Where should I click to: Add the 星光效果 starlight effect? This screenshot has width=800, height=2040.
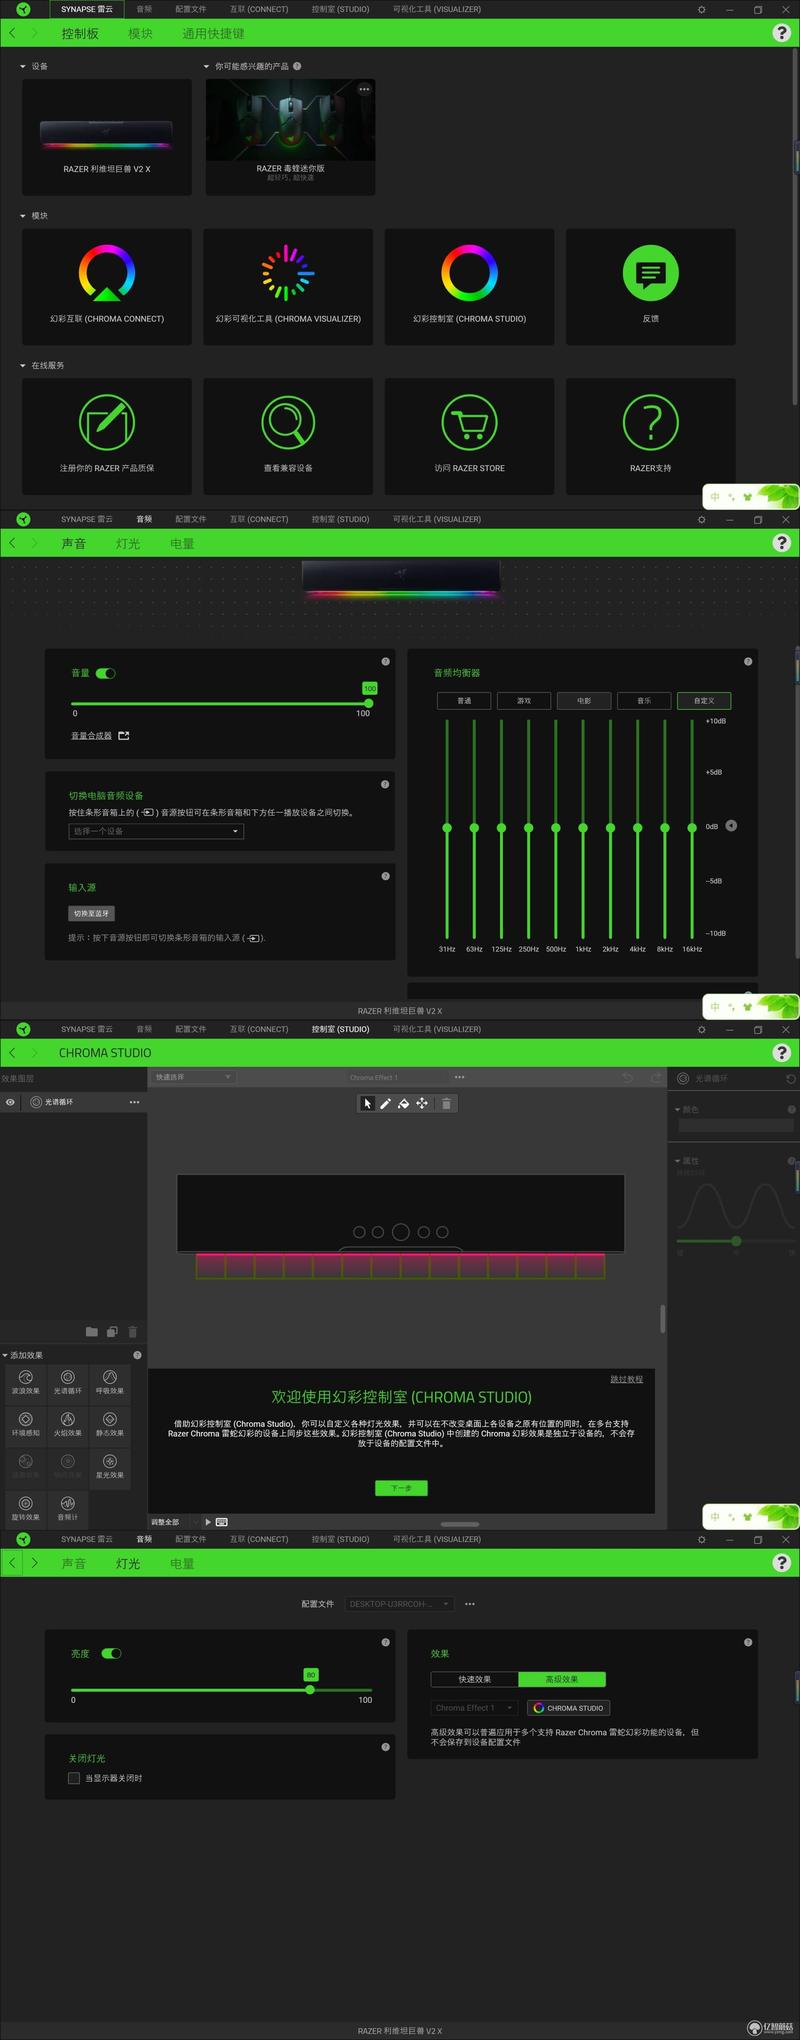click(x=110, y=1467)
